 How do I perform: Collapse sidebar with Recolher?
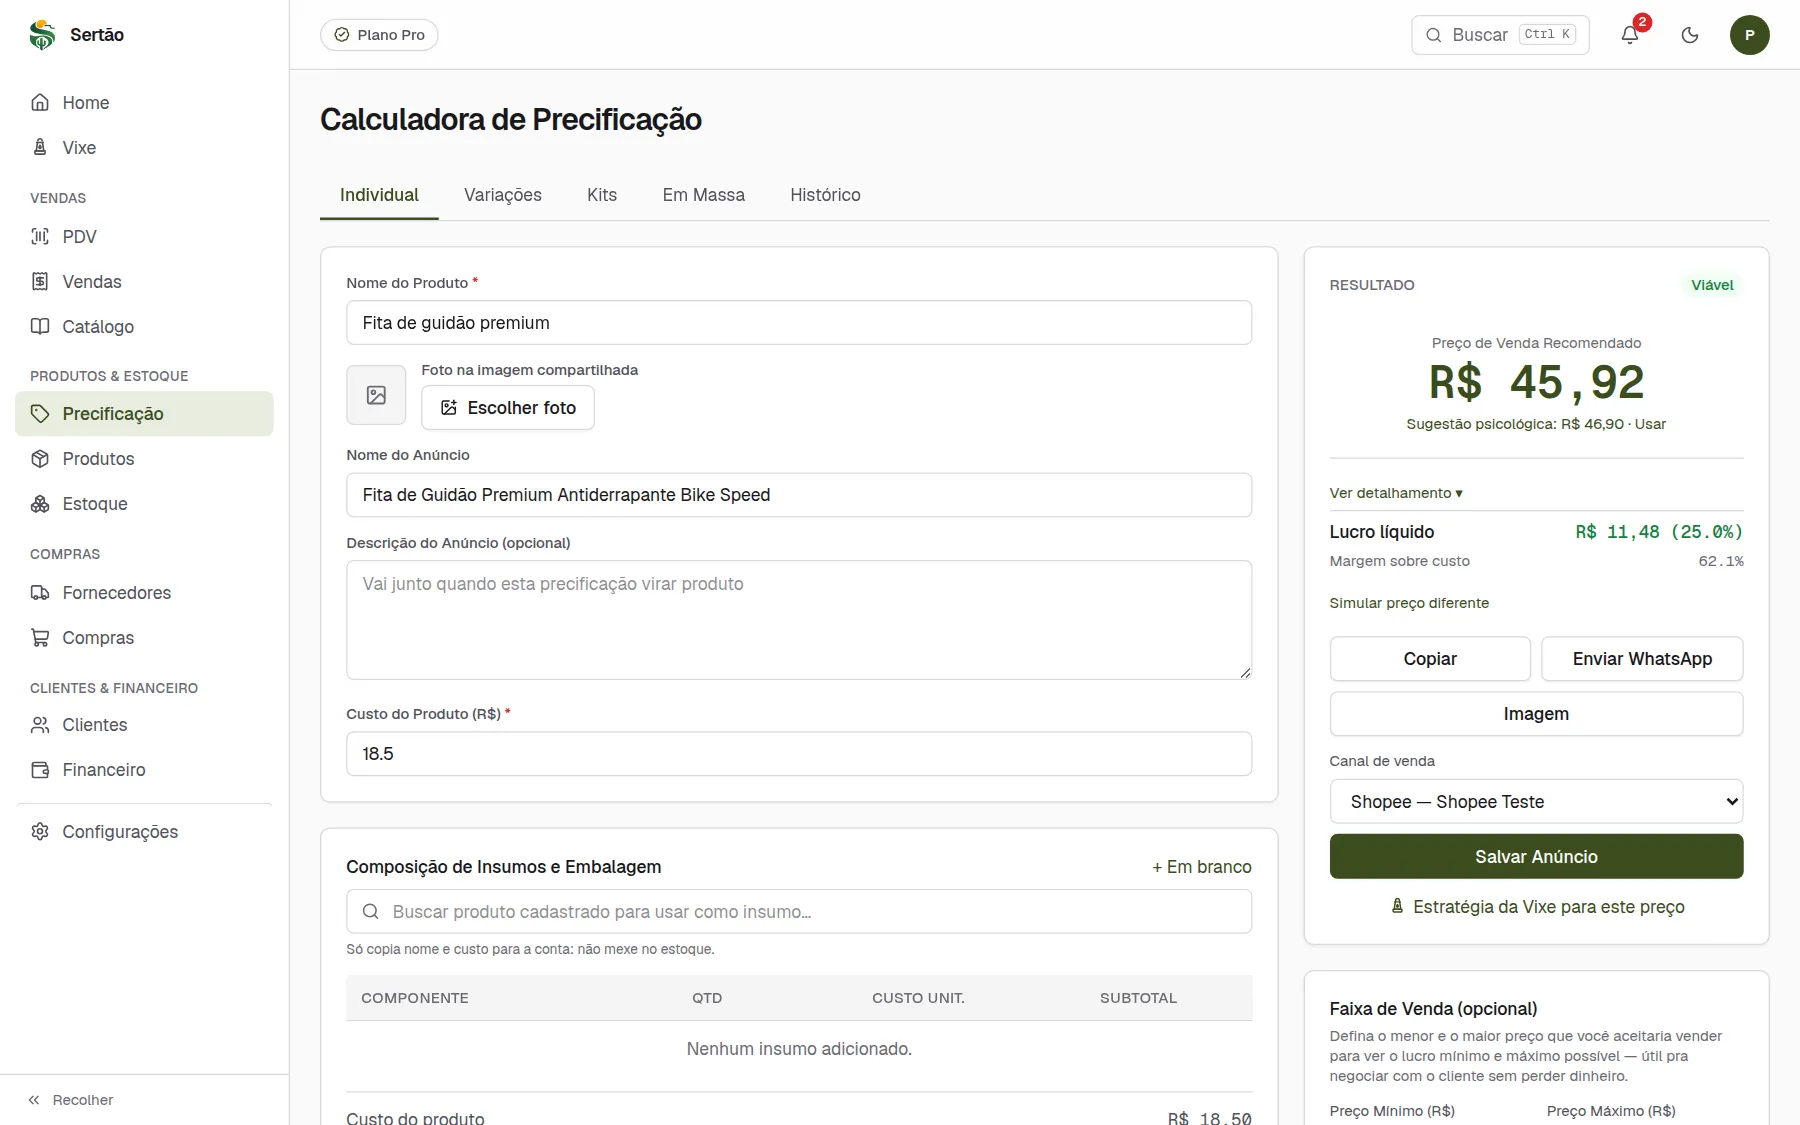click(70, 1100)
